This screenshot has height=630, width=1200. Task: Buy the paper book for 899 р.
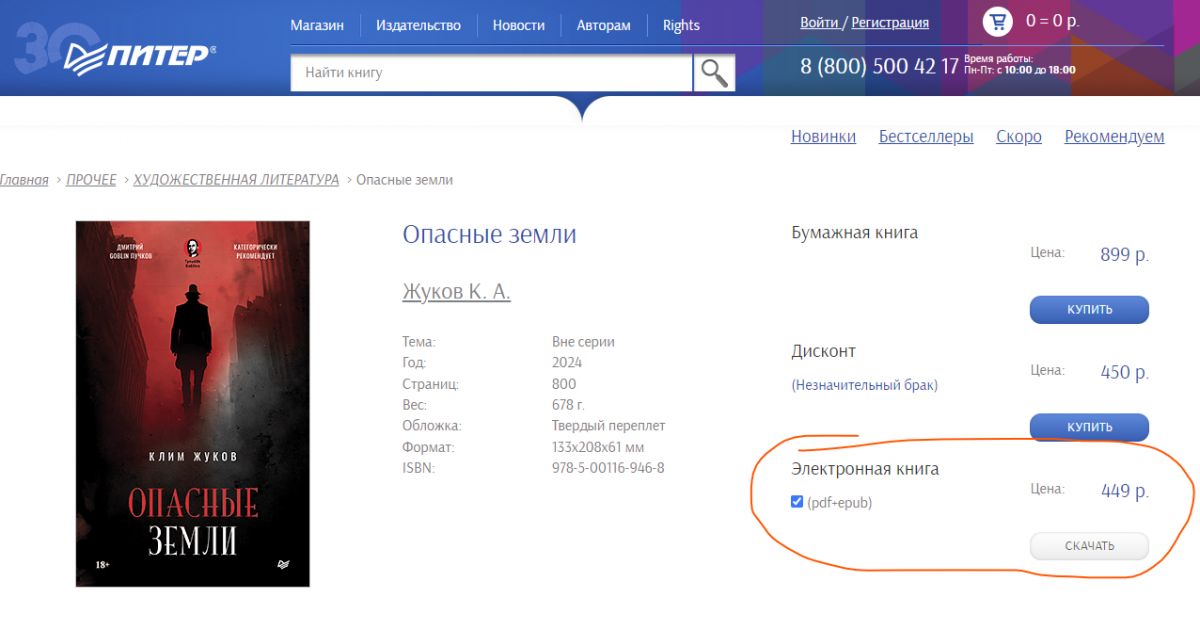(1089, 309)
